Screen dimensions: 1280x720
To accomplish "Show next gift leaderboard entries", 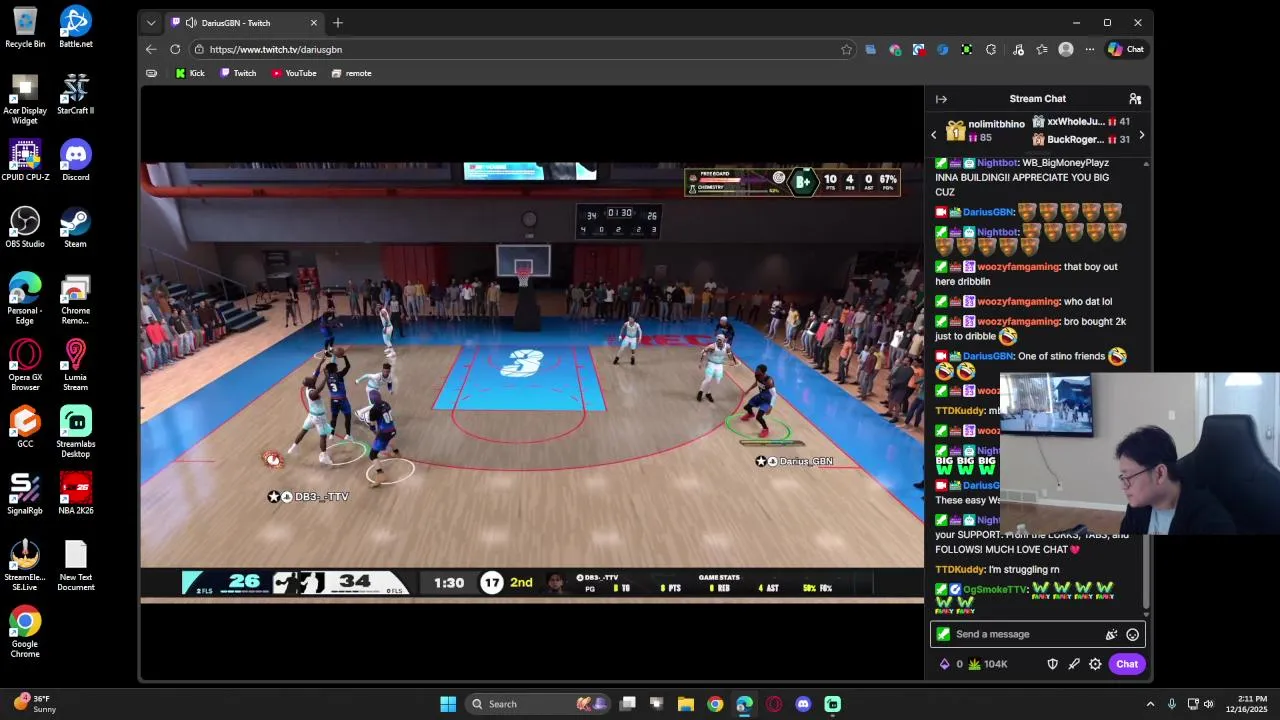I will click(1141, 135).
